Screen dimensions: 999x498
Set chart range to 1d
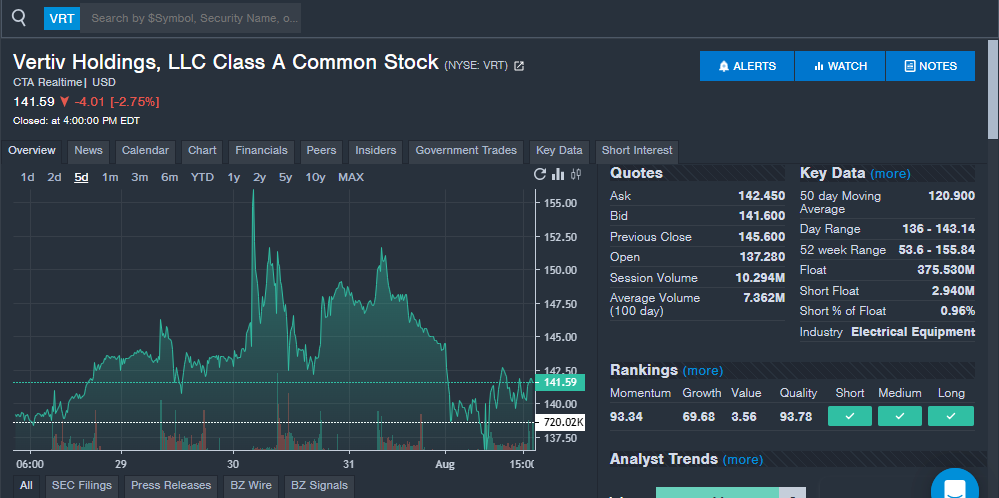[27, 177]
